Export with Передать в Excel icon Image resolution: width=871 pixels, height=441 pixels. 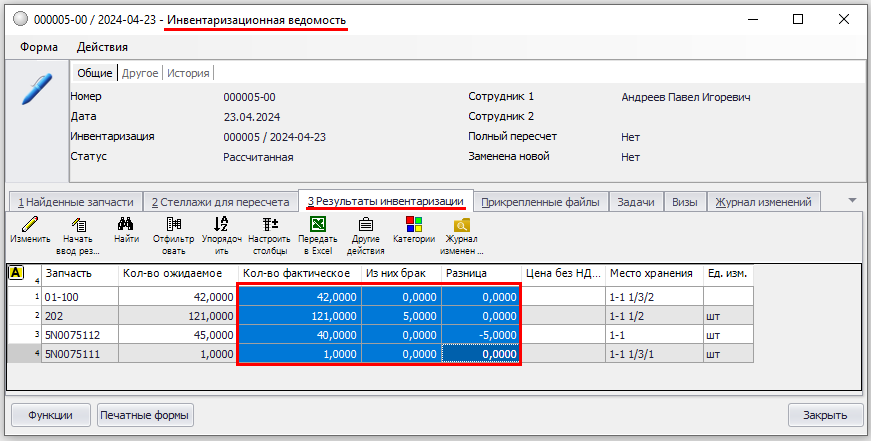(318, 225)
